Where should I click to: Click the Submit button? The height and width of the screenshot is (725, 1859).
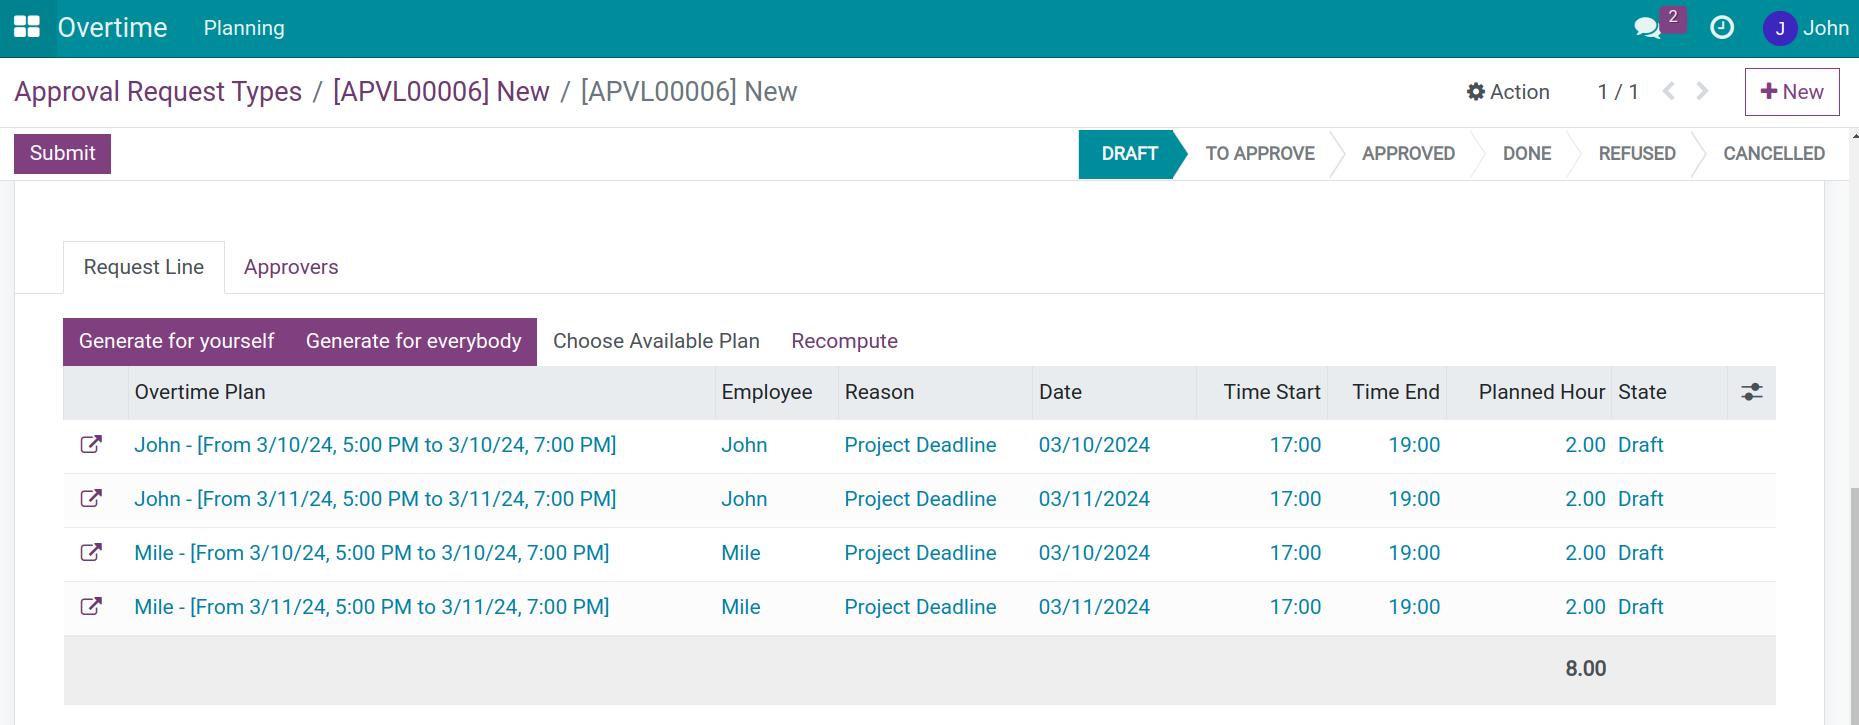(x=62, y=153)
